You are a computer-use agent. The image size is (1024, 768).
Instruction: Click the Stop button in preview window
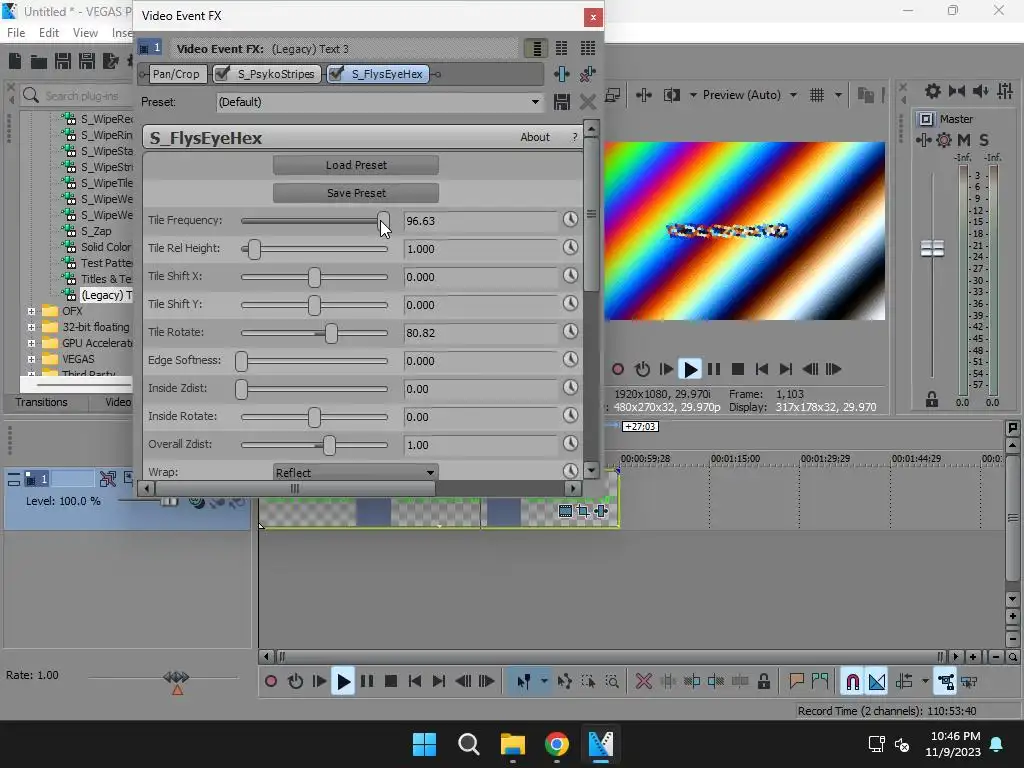pyautogui.click(x=738, y=370)
